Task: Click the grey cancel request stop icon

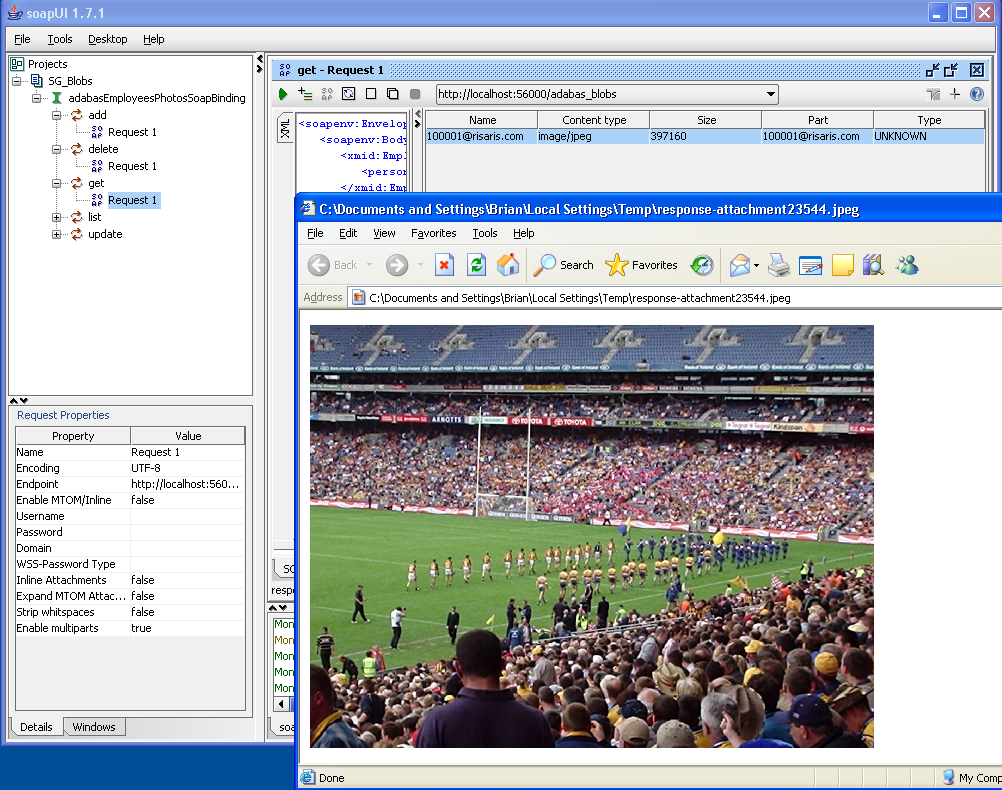Action: pos(415,94)
